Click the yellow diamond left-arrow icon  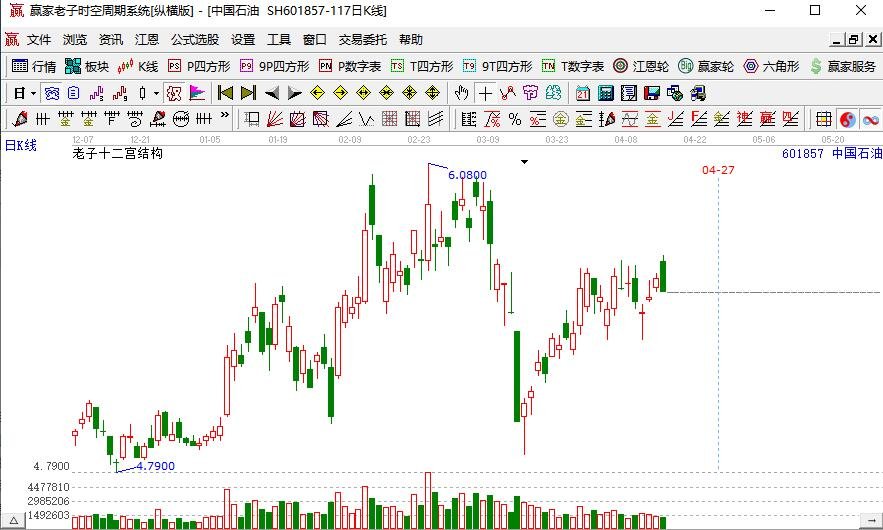coord(318,93)
